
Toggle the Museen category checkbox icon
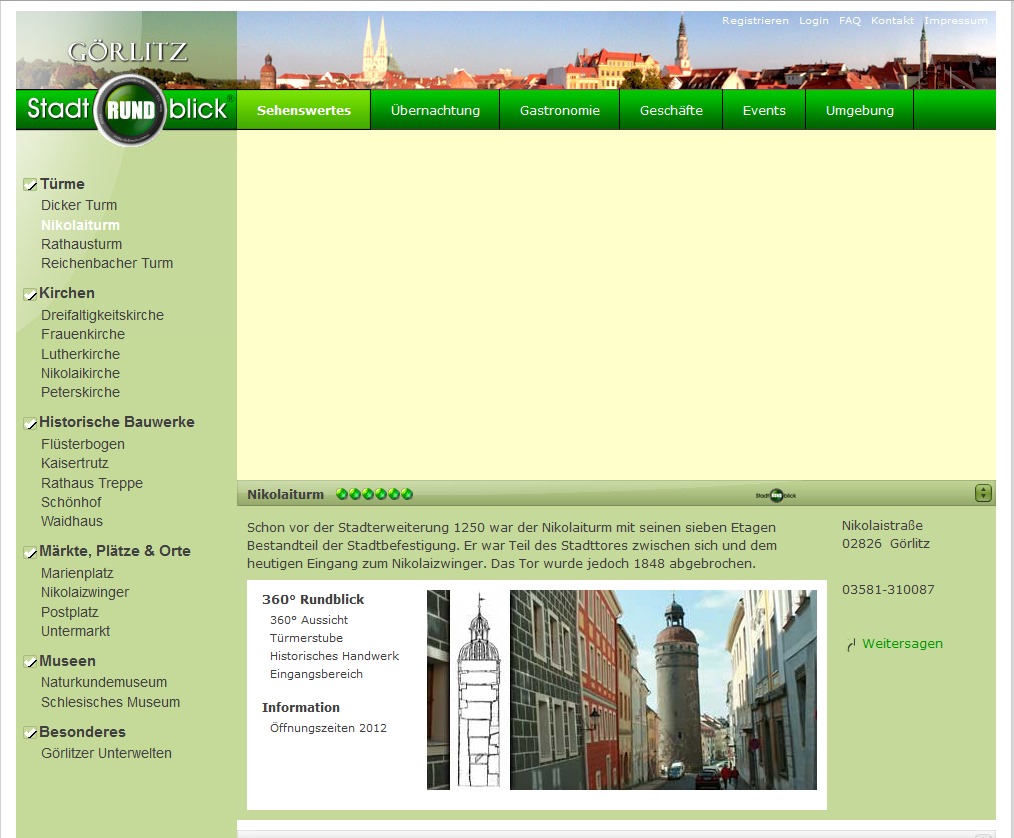click(x=30, y=662)
